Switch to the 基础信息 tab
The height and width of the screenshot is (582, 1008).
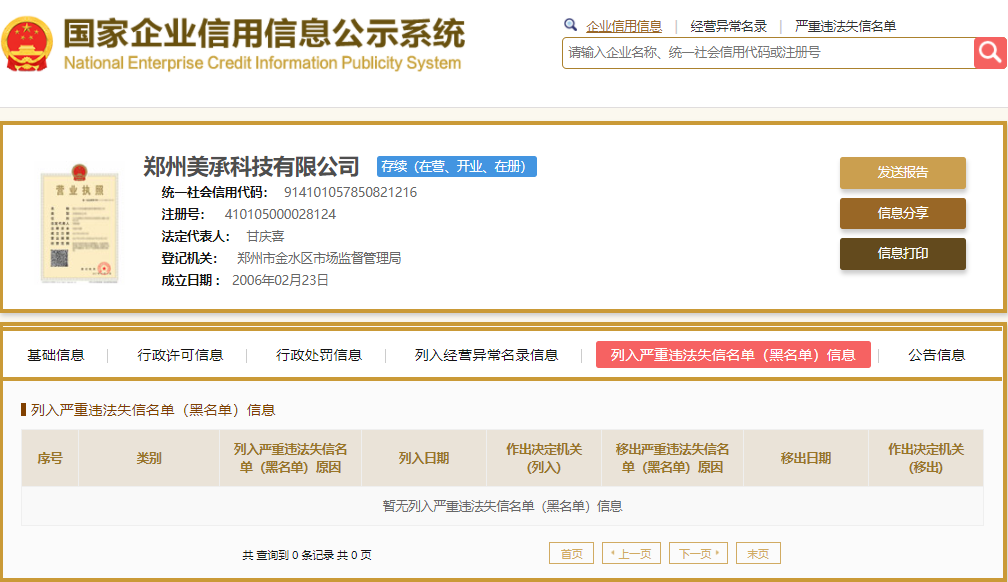click(55, 355)
